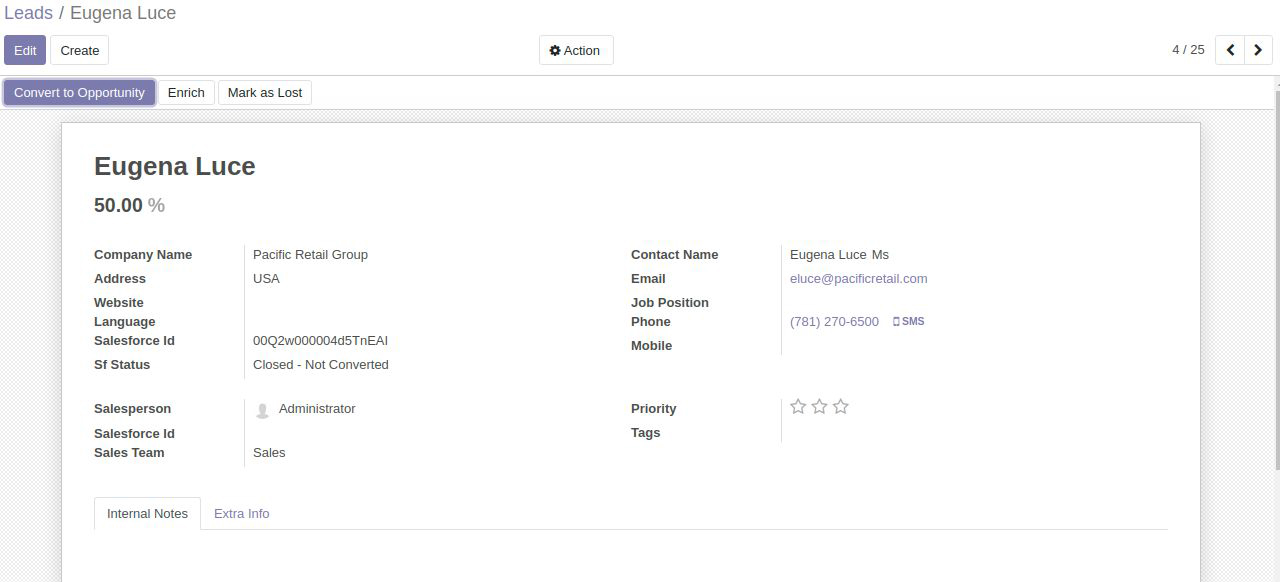Select the Pacific Retail Group company name

(310, 255)
